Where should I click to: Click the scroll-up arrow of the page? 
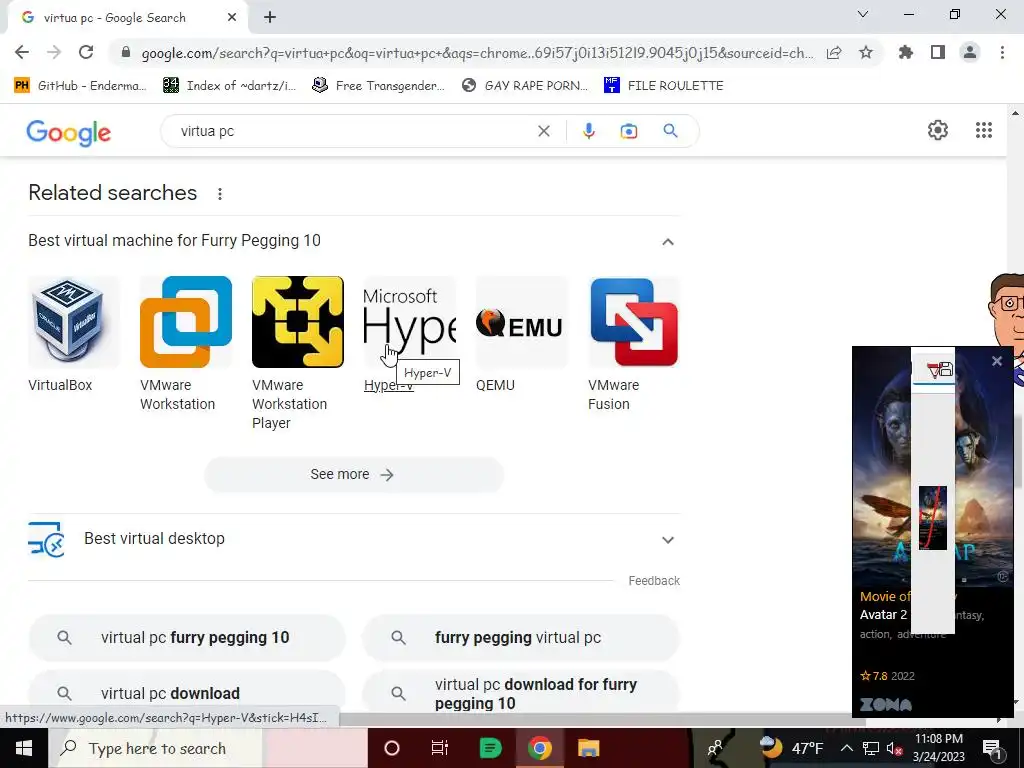pos(1015,113)
